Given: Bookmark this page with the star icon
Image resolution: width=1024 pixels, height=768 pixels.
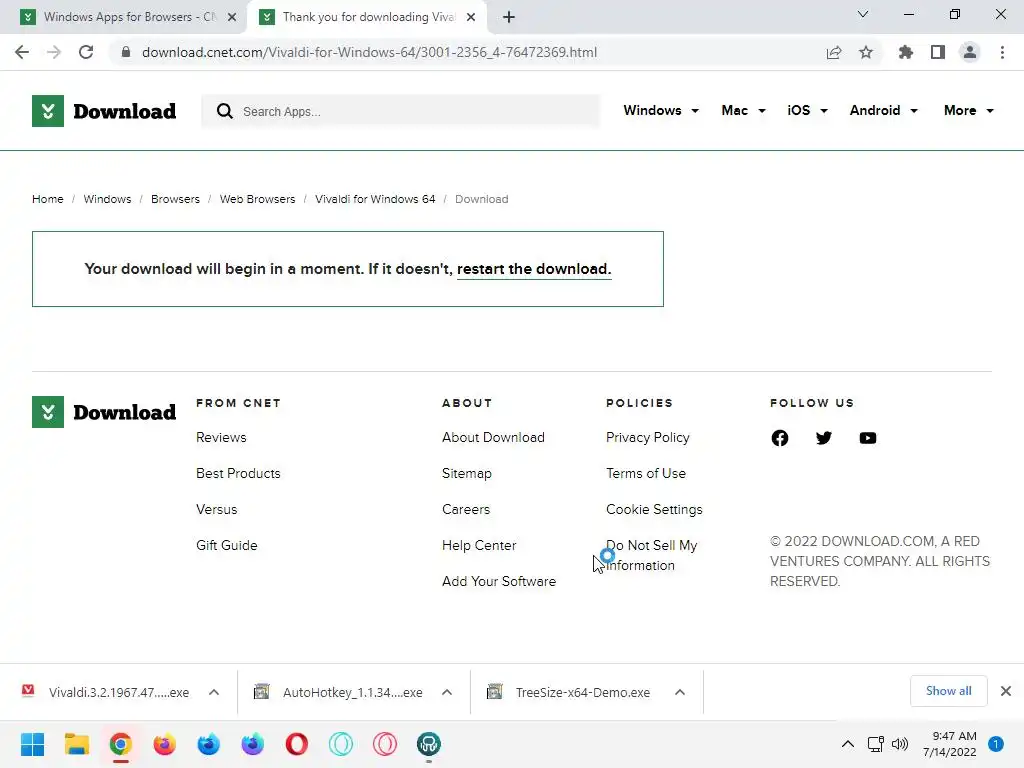Looking at the screenshot, I should point(866,52).
